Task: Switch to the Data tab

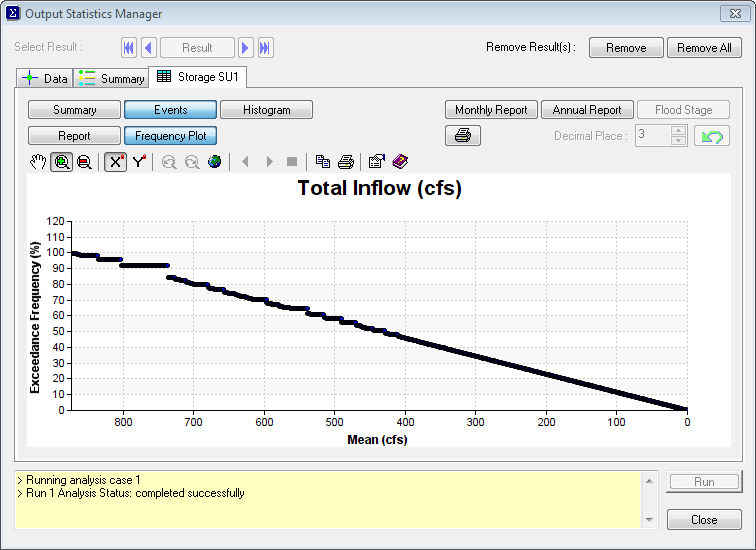Action: [x=45, y=79]
